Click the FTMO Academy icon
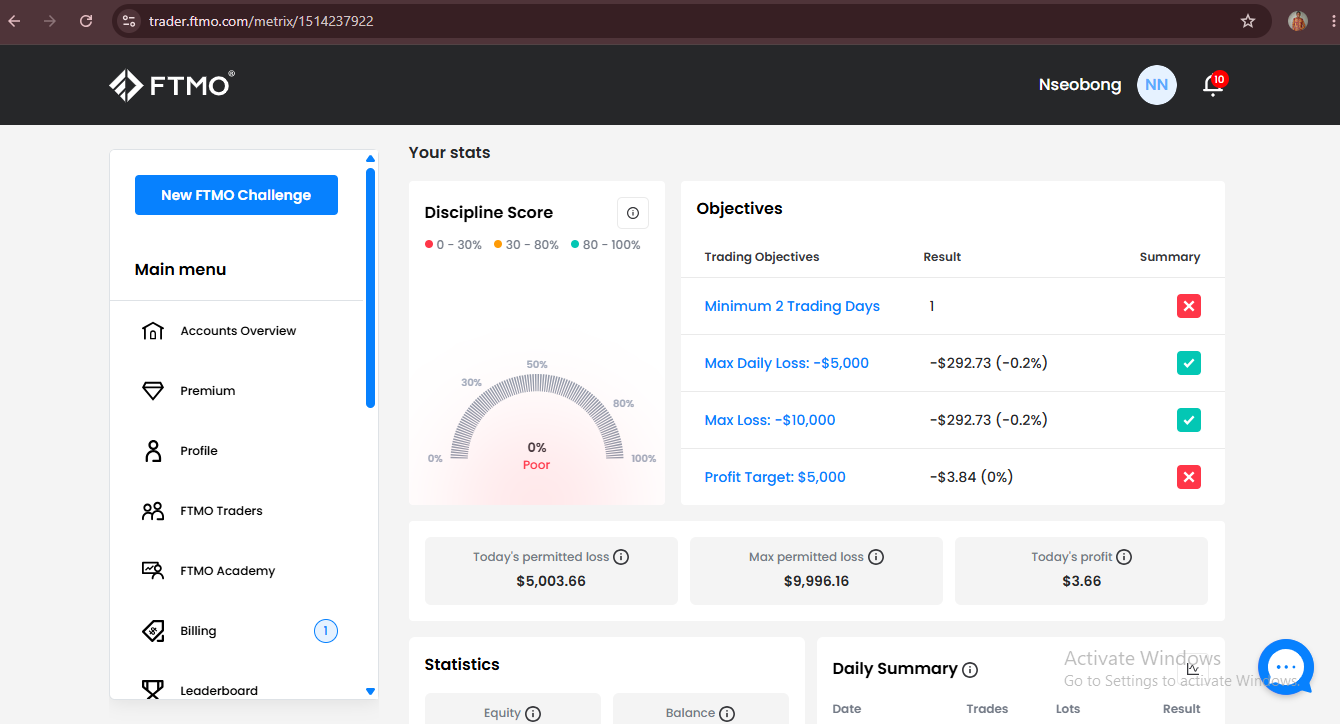 [153, 571]
